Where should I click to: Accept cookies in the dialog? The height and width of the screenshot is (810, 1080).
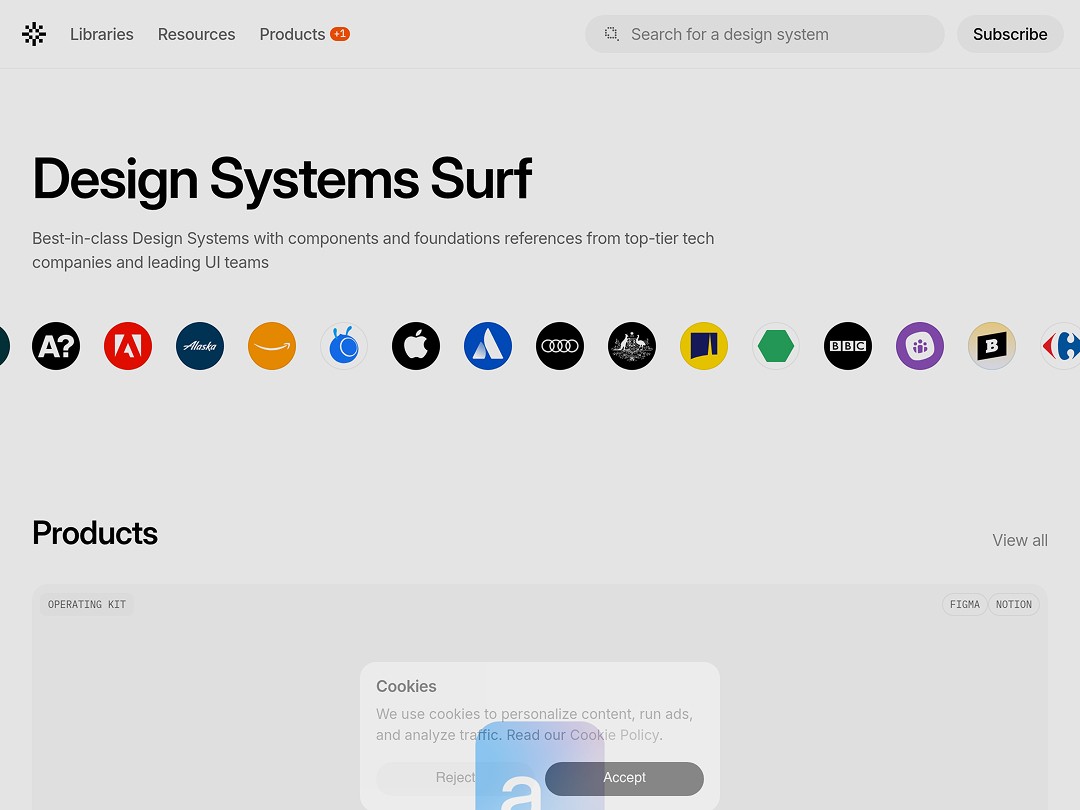click(624, 778)
